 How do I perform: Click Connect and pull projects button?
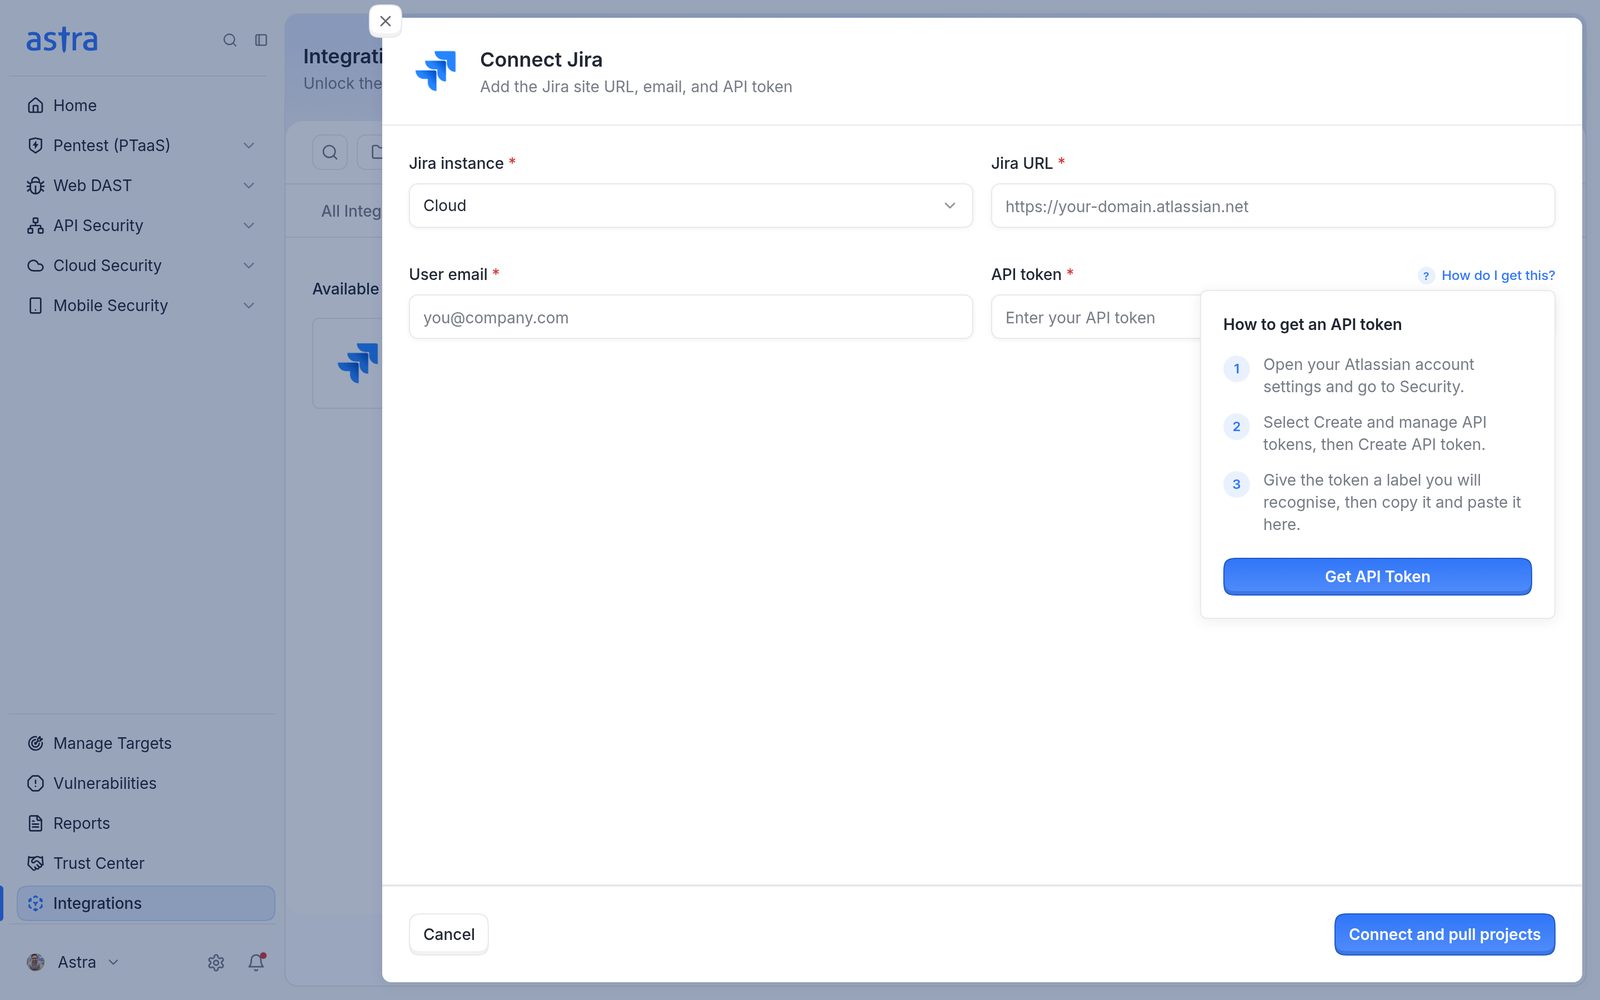1444,934
